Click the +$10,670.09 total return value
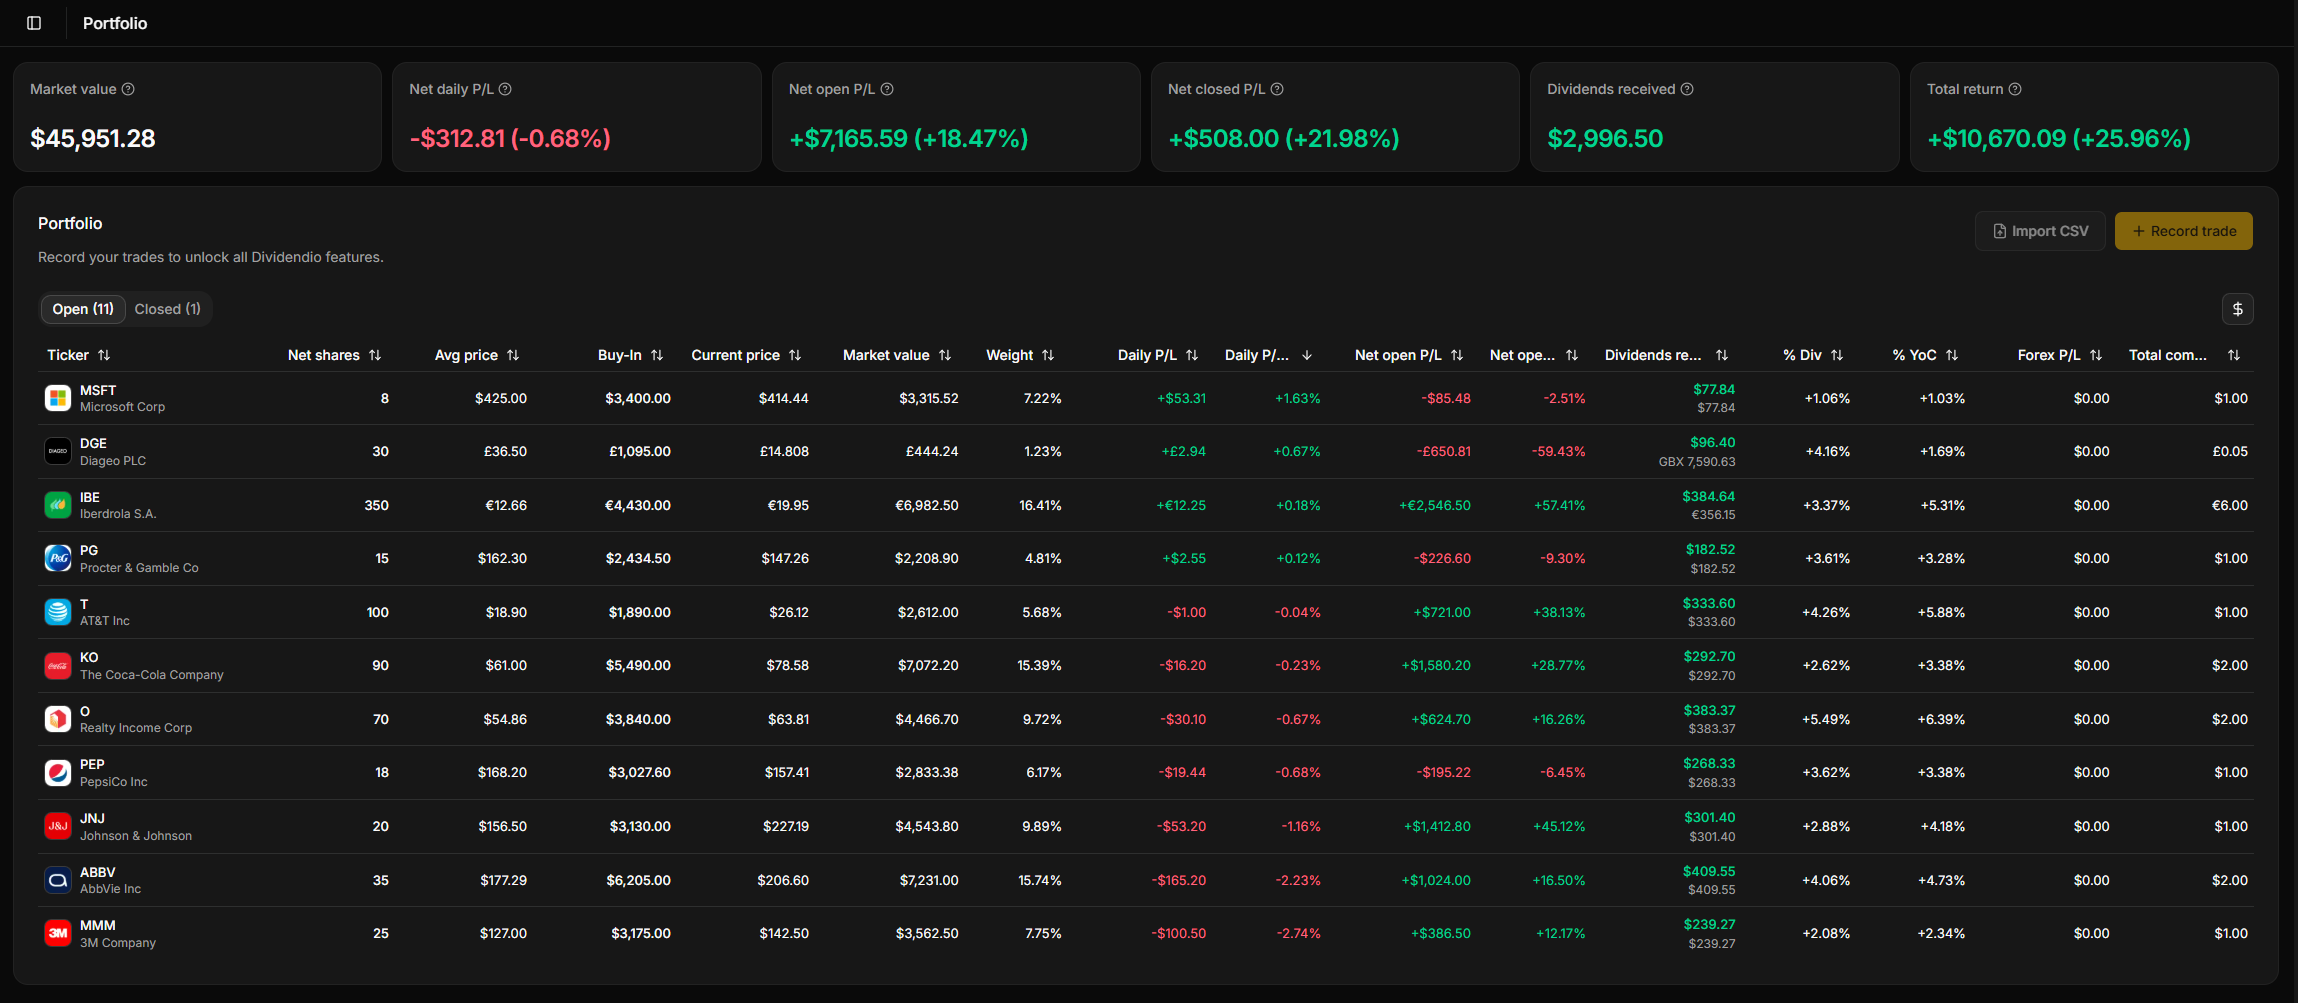 pyautogui.click(x=2059, y=138)
